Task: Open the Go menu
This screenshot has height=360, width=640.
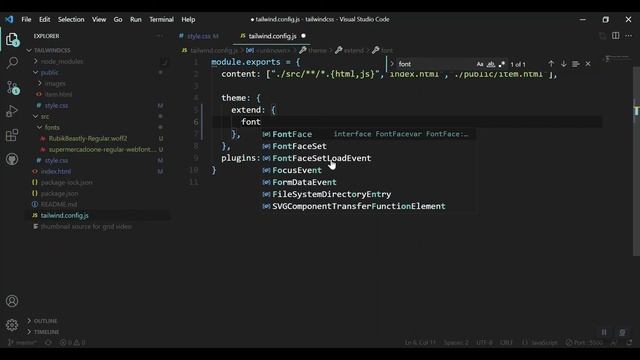Action: point(118,19)
